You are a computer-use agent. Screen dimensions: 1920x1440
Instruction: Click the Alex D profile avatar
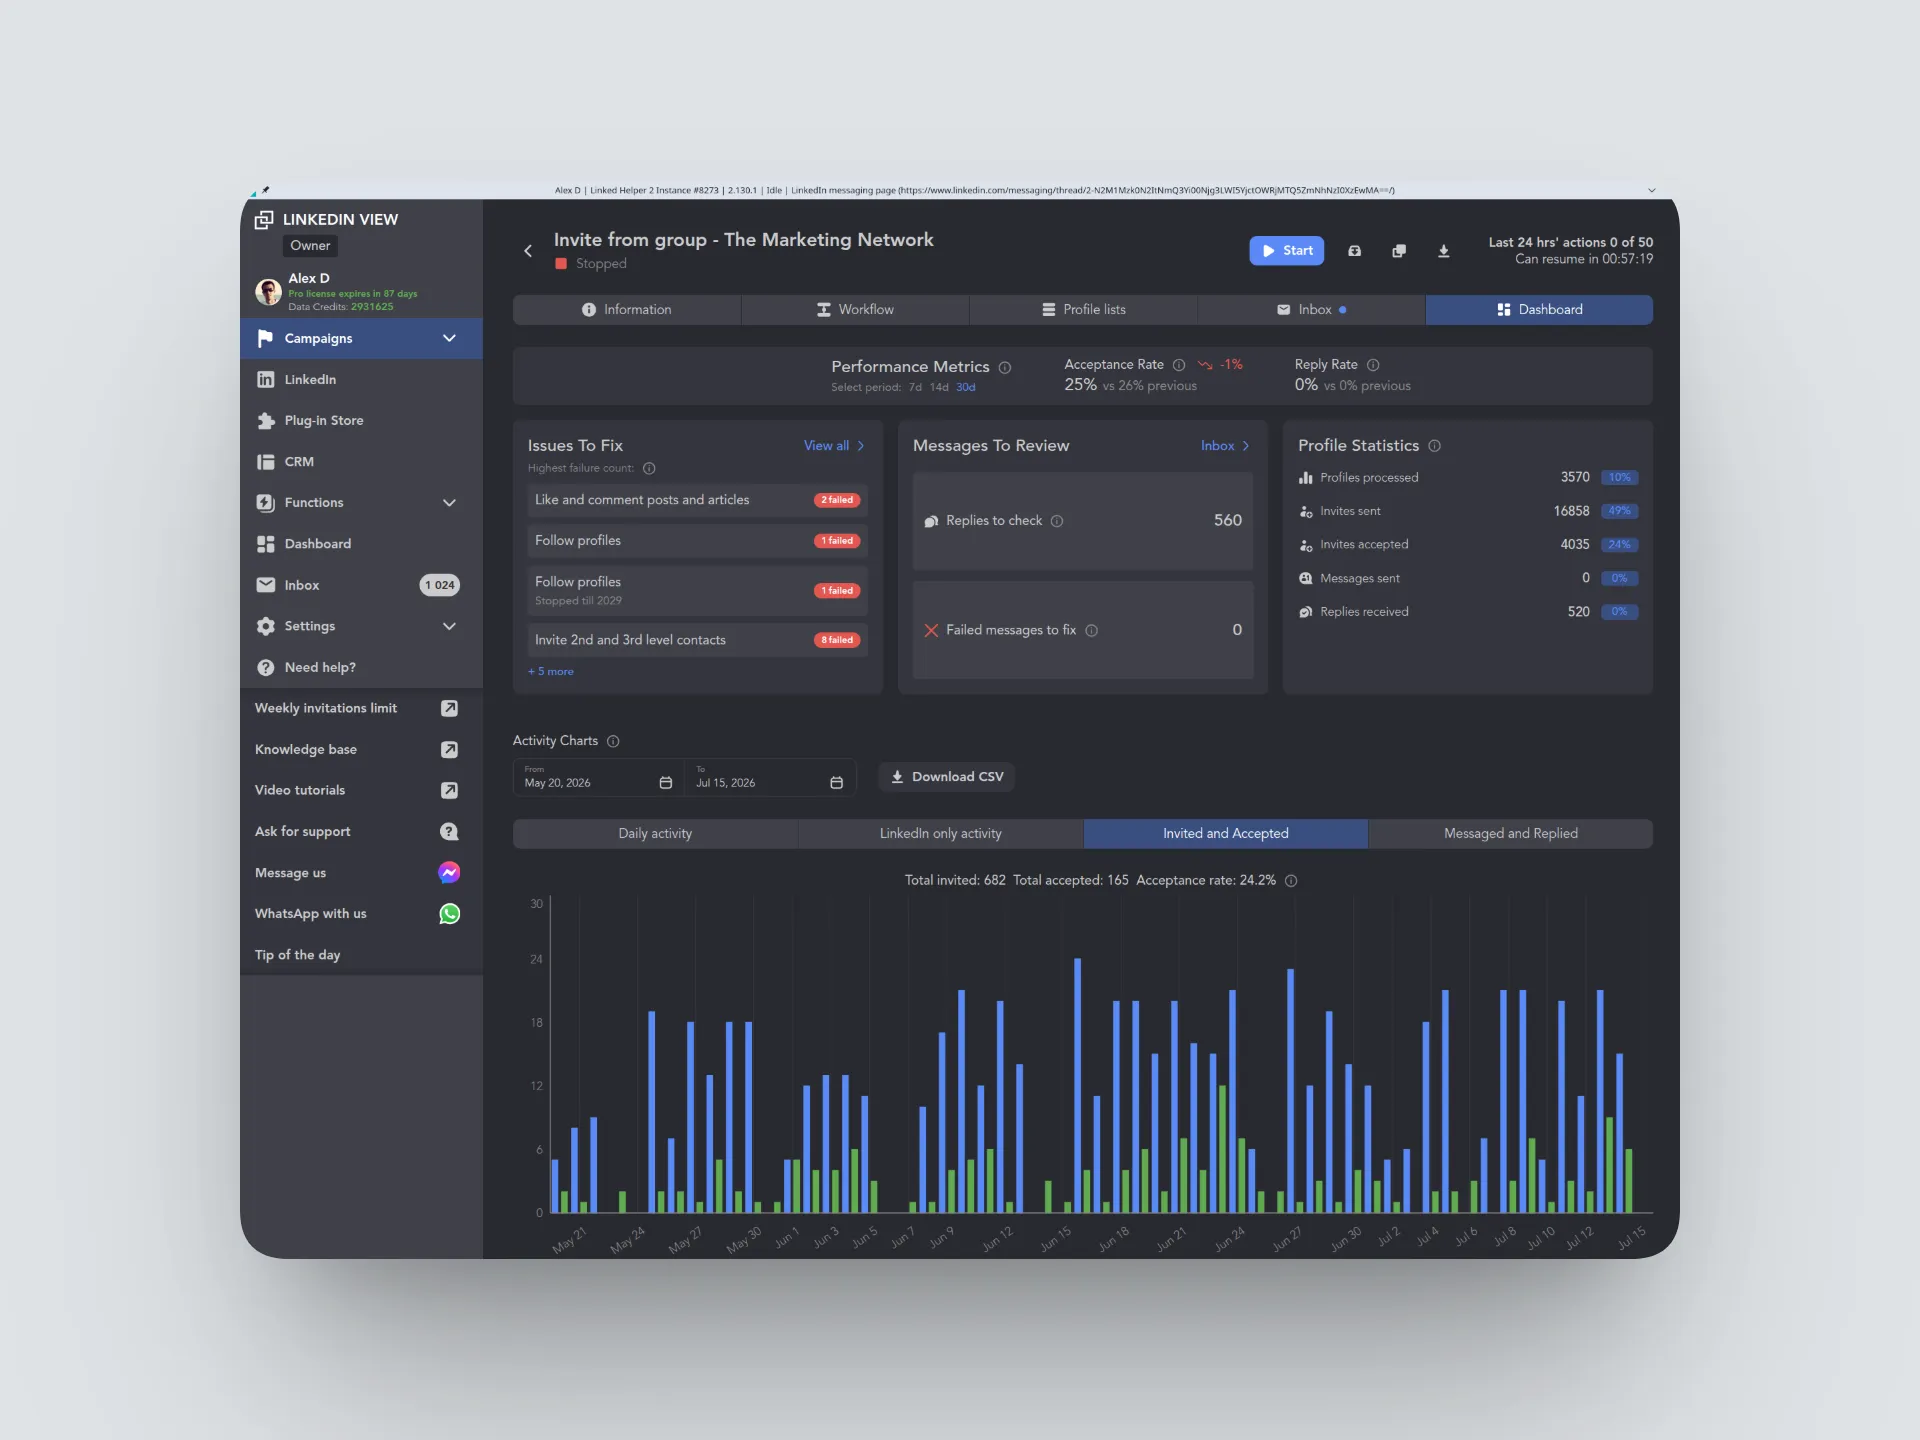[x=268, y=291]
